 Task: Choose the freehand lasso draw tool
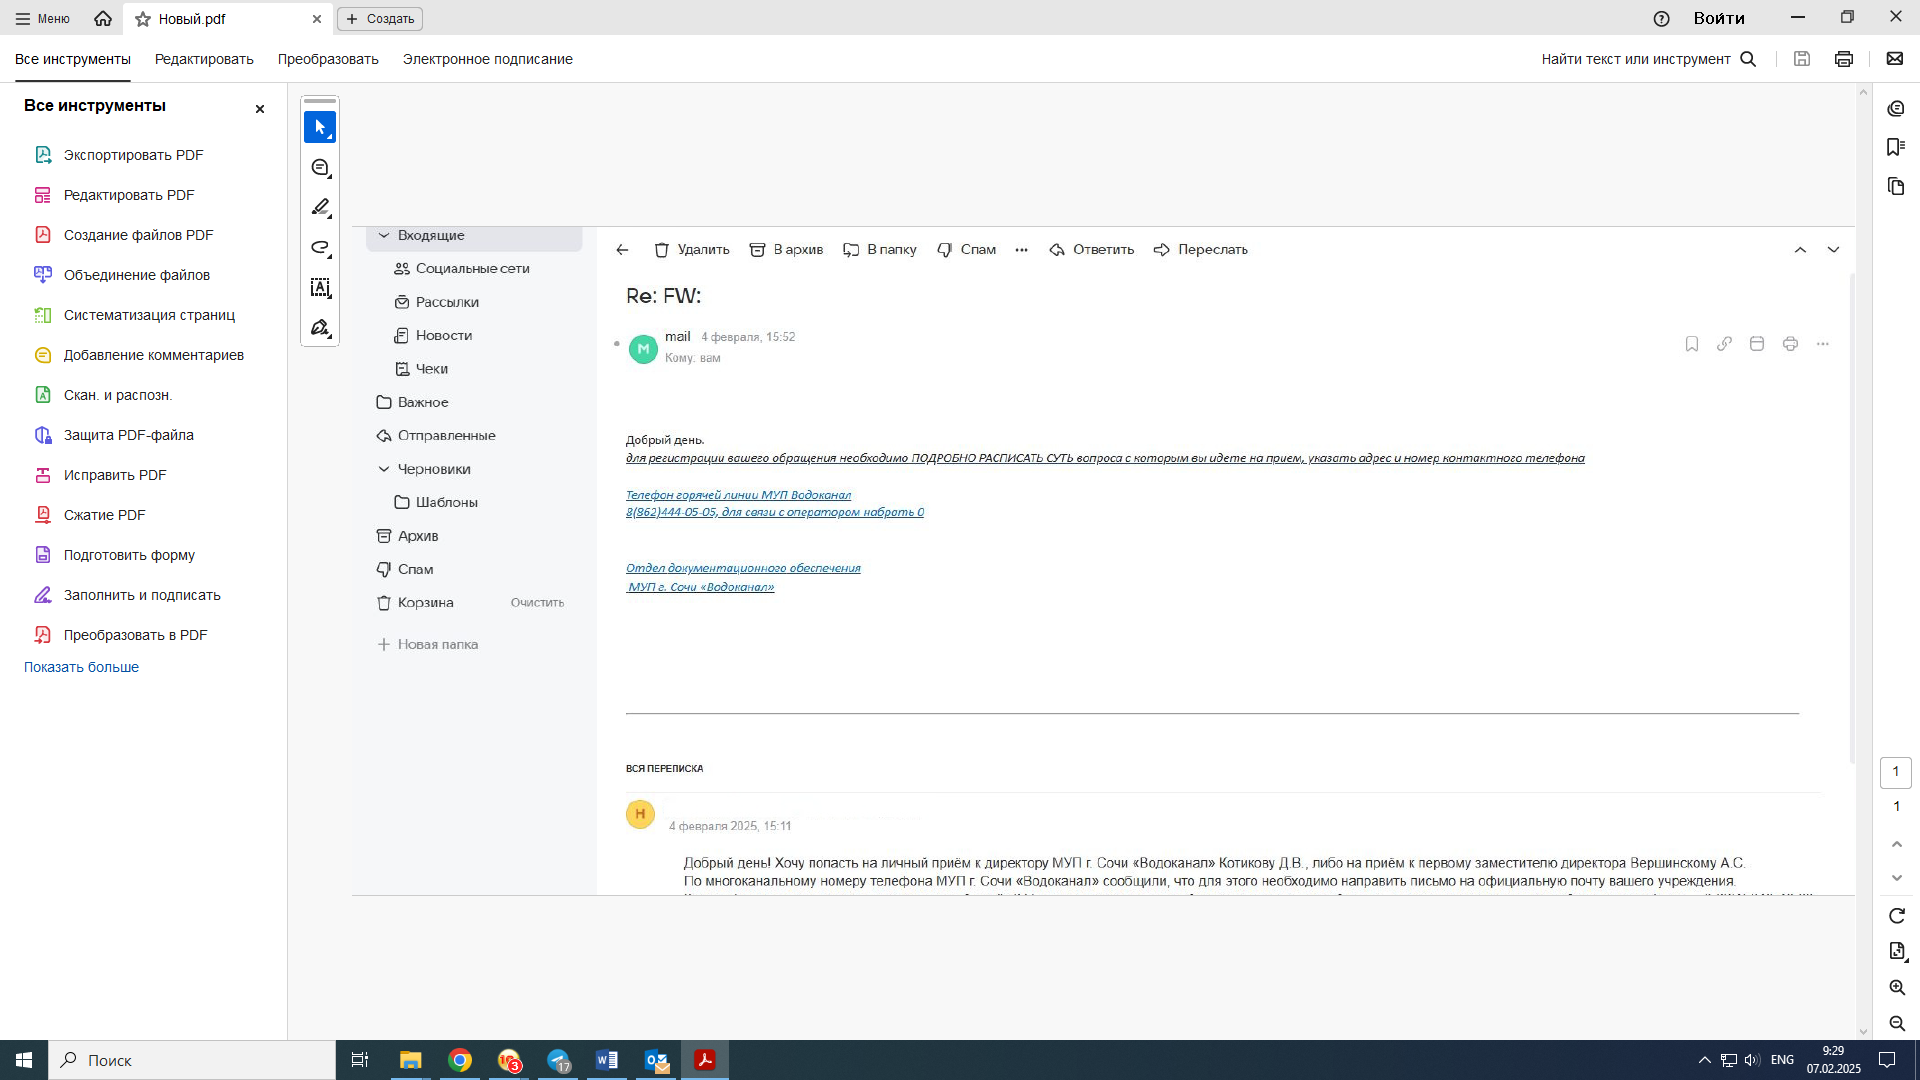click(x=320, y=248)
